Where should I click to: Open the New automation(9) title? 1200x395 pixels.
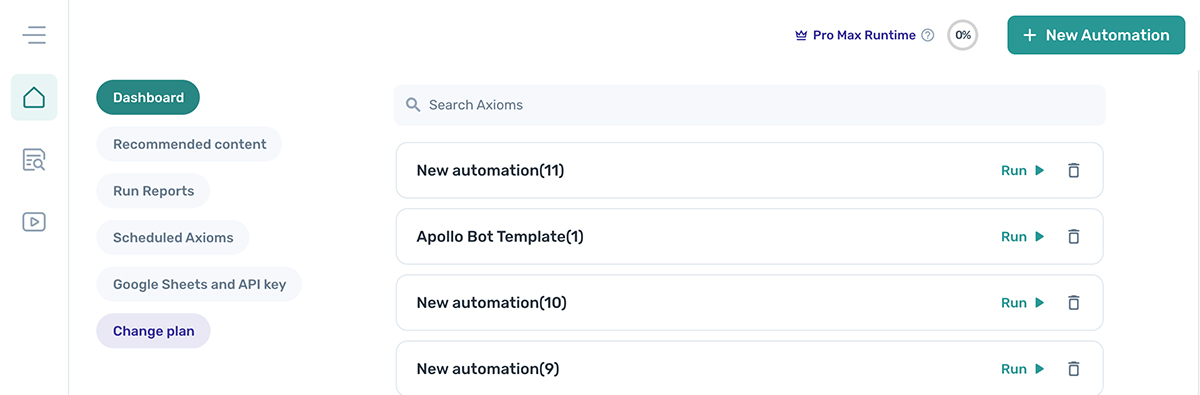[487, 369]
